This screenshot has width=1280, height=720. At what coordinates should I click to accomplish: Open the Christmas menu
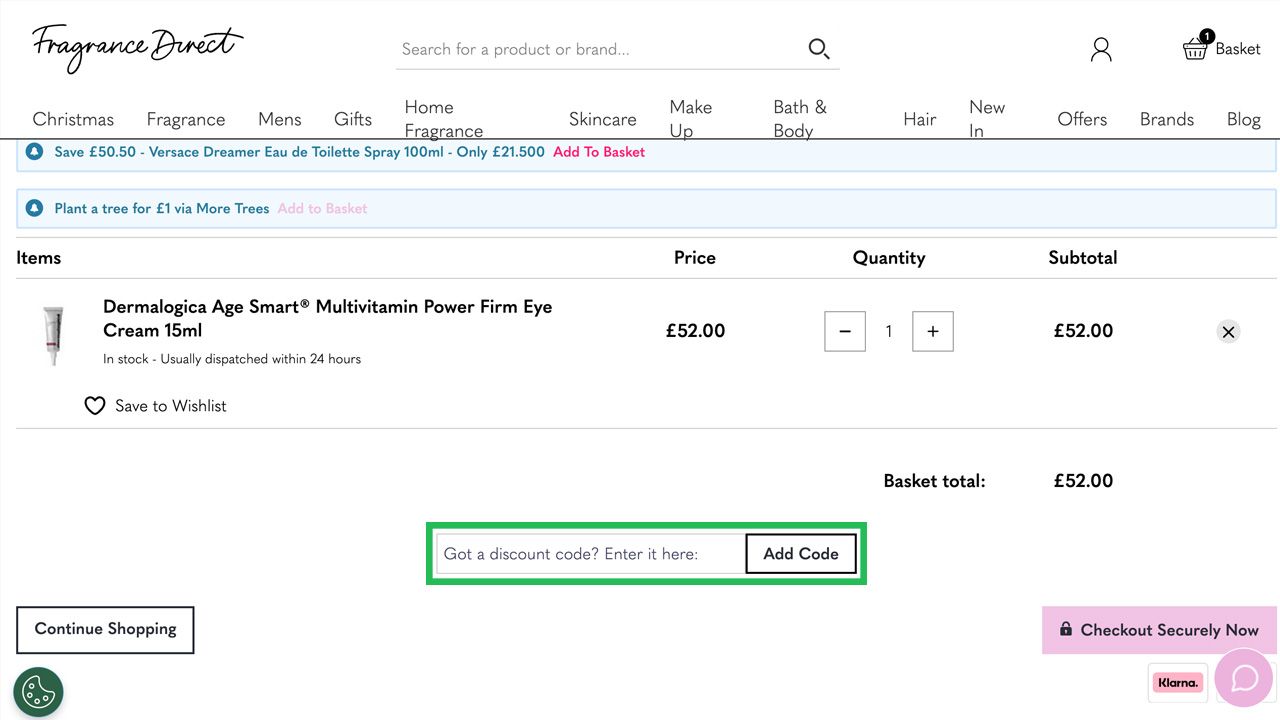[73, 119]
